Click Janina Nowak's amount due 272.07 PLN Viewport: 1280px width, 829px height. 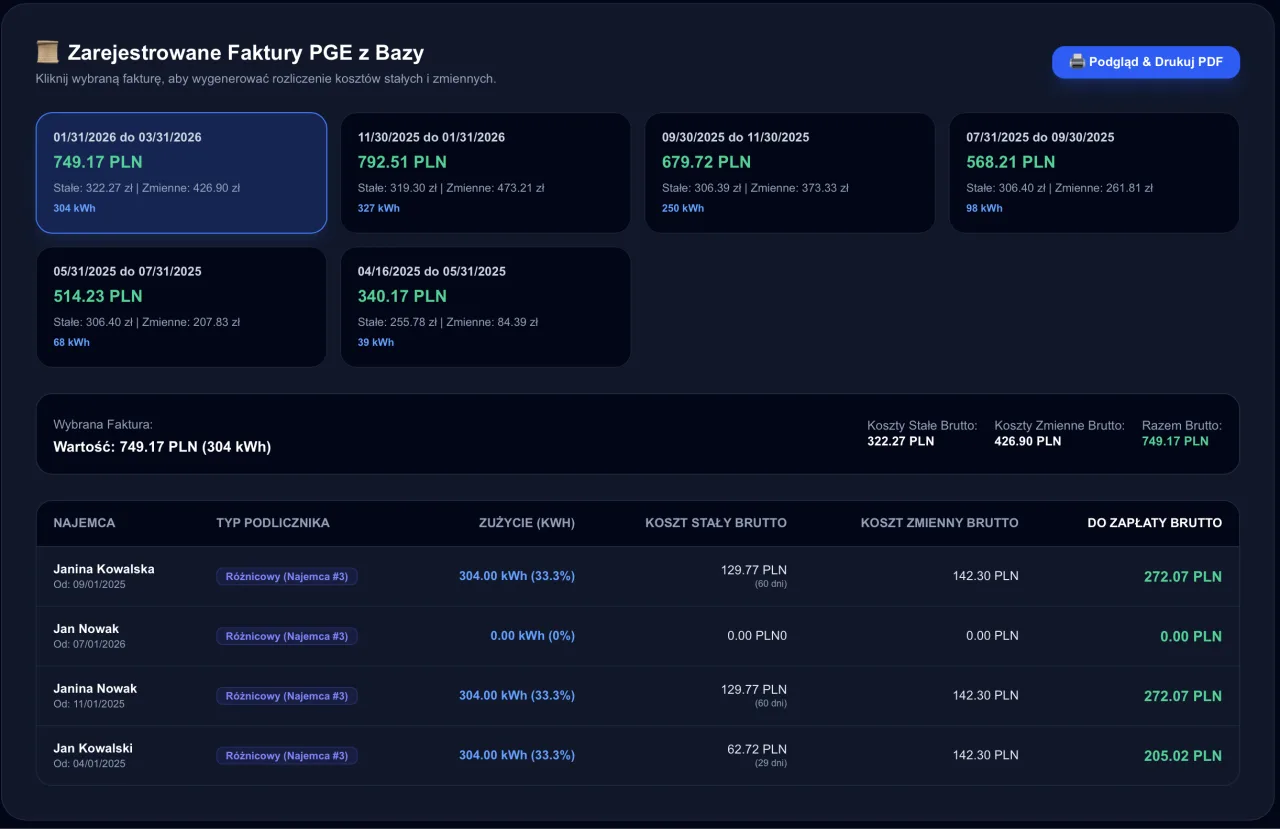pyautogui.click(x=1183, y=697)
